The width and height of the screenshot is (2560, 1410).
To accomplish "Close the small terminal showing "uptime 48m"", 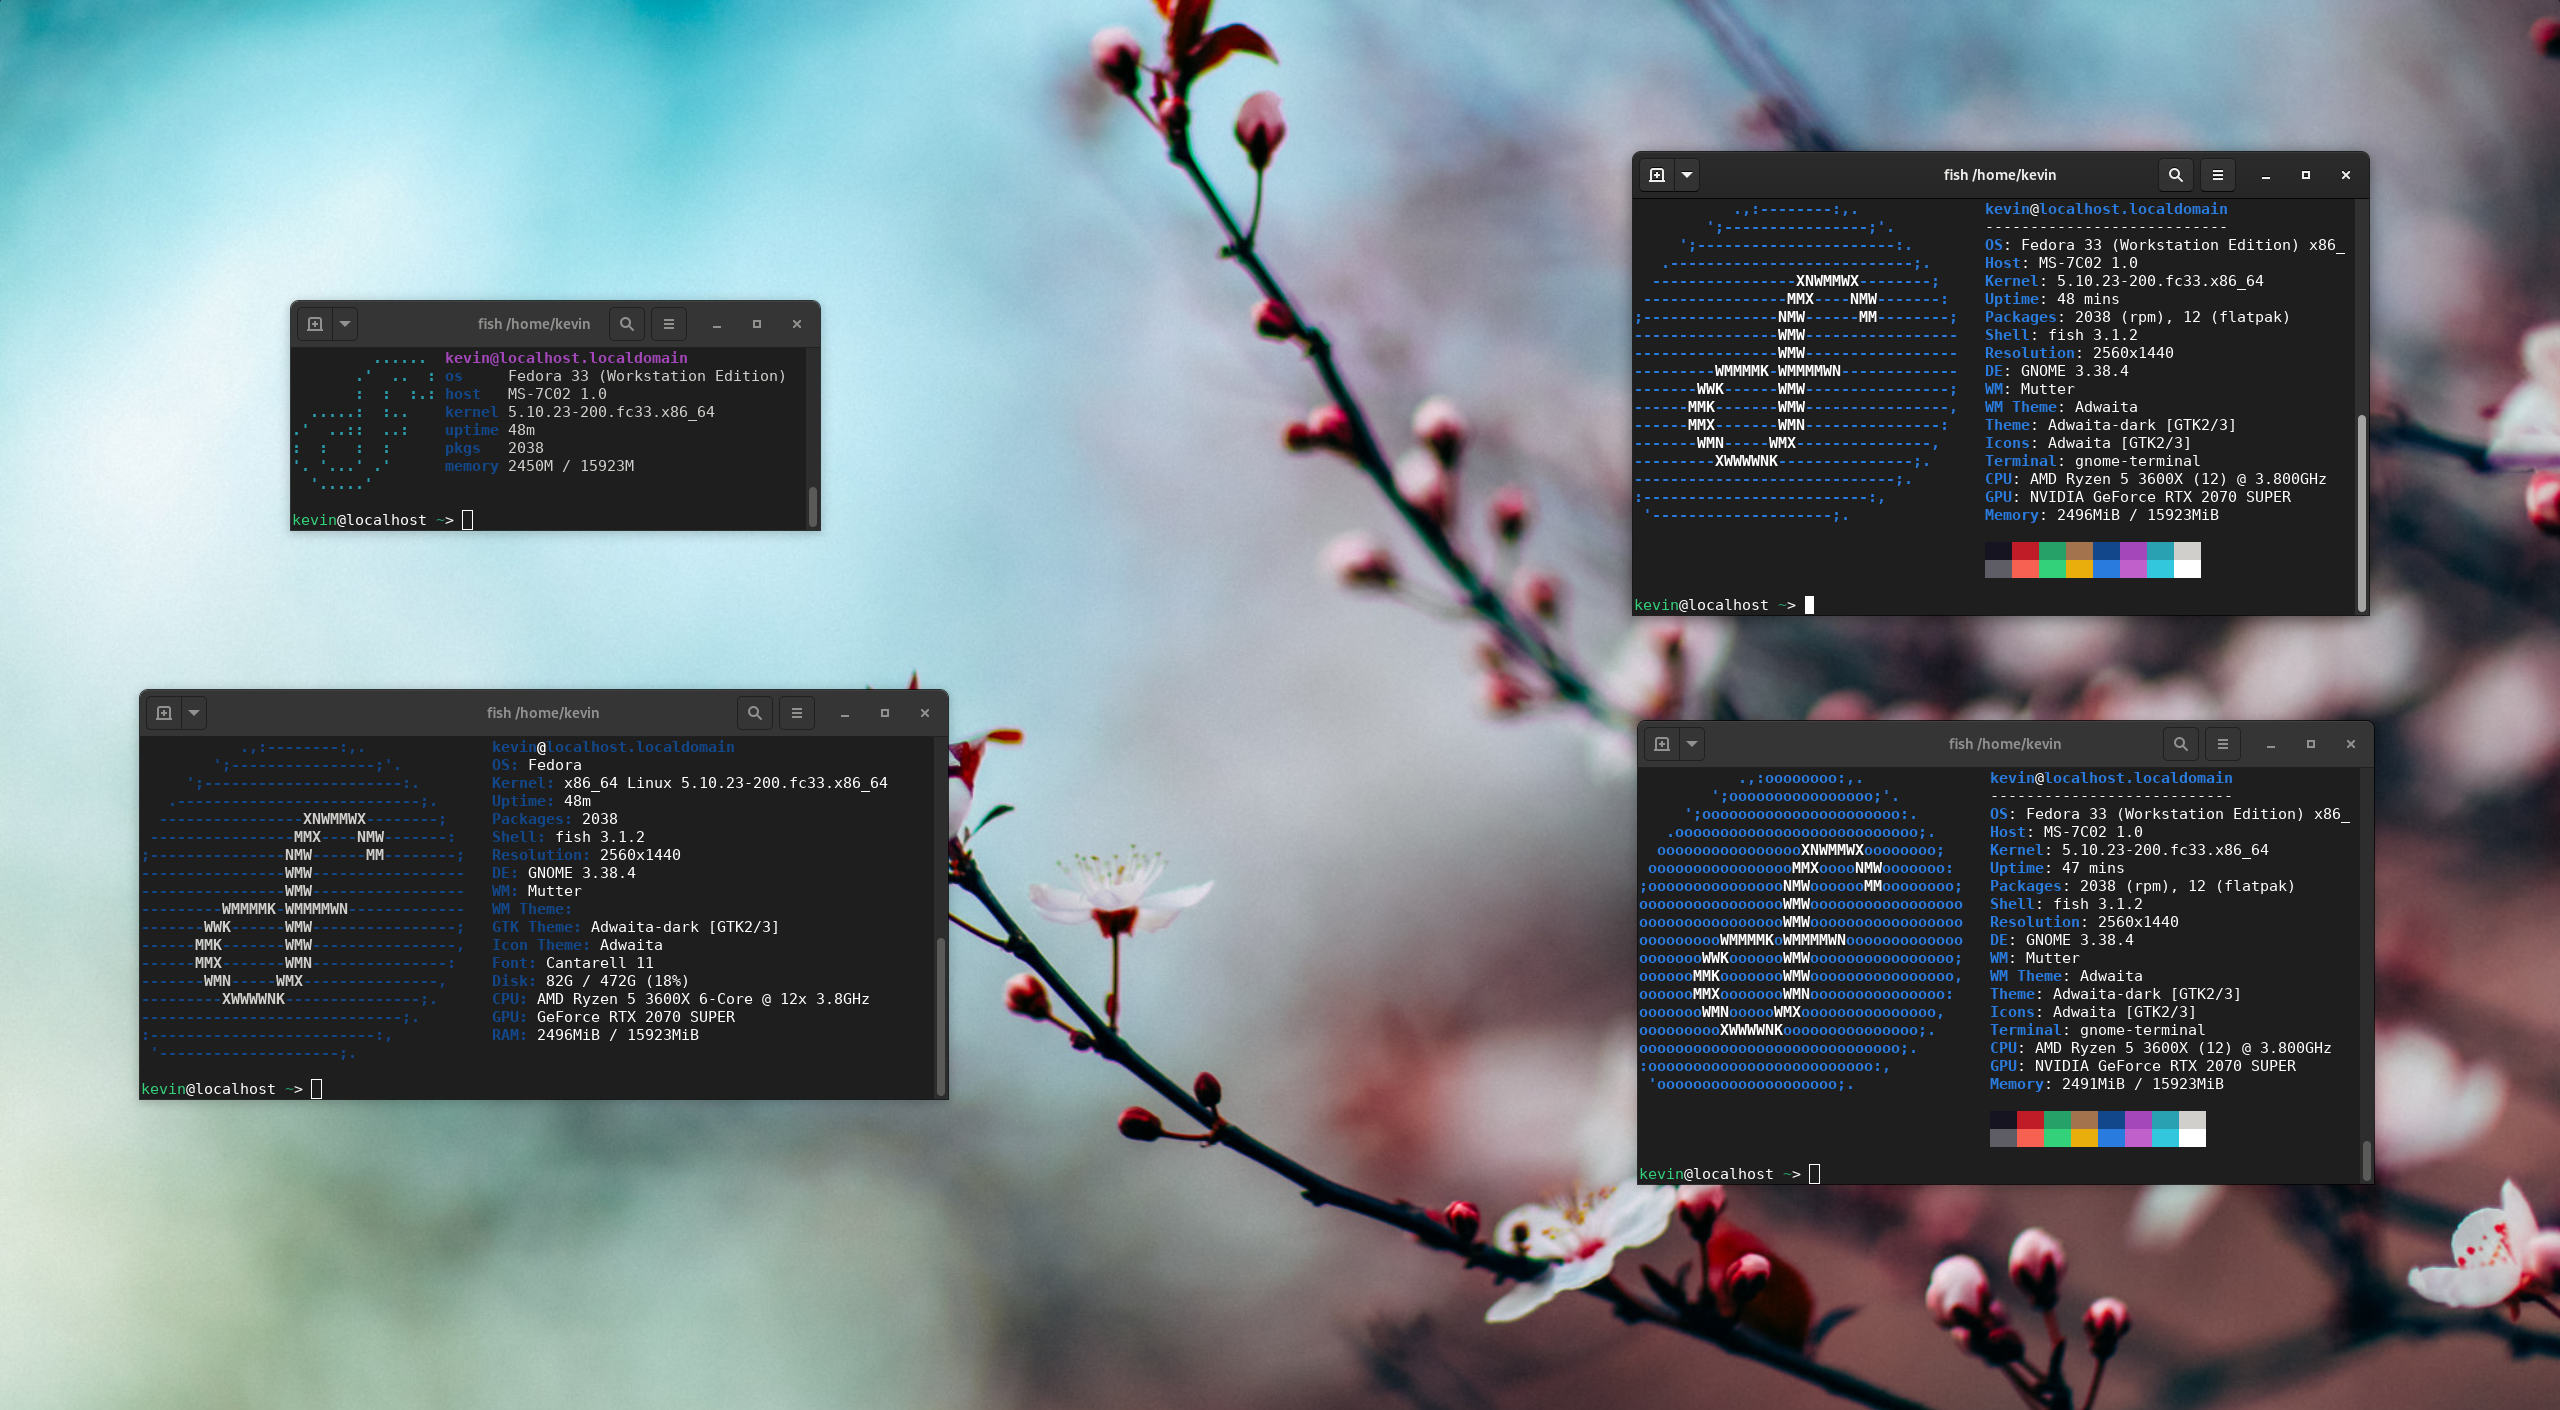I will click(797, 324).
